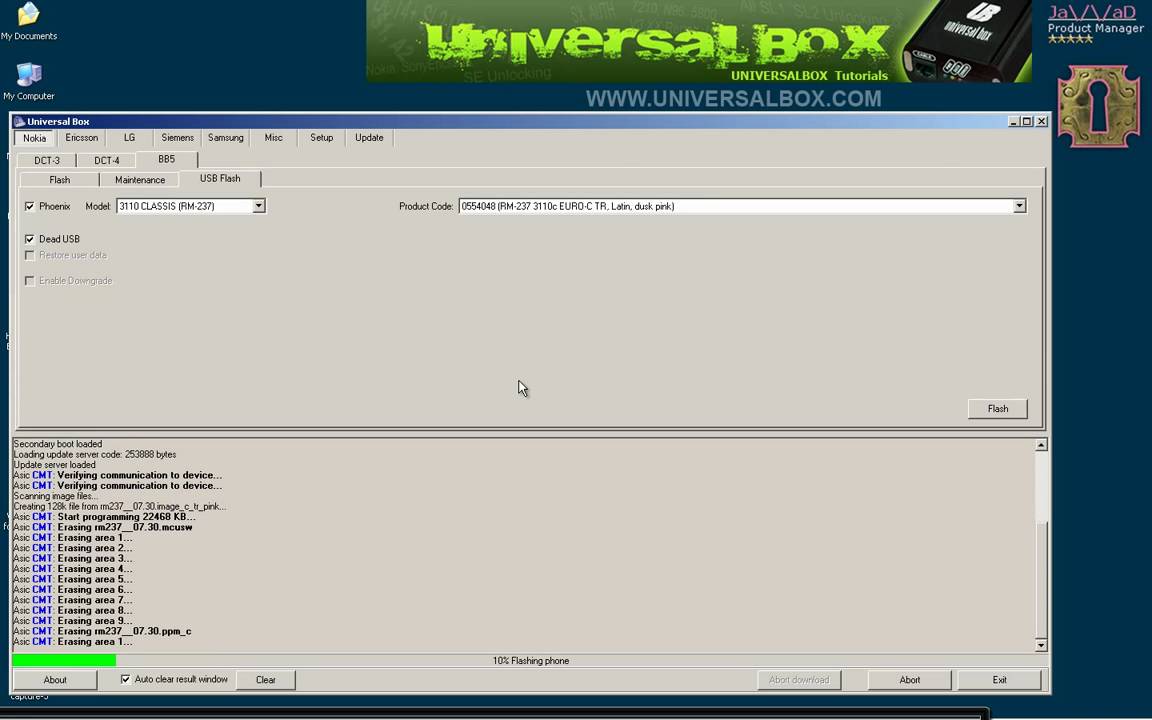Select the BB5 sub-tab
The image size is (1152, 720).
point(167,159)
